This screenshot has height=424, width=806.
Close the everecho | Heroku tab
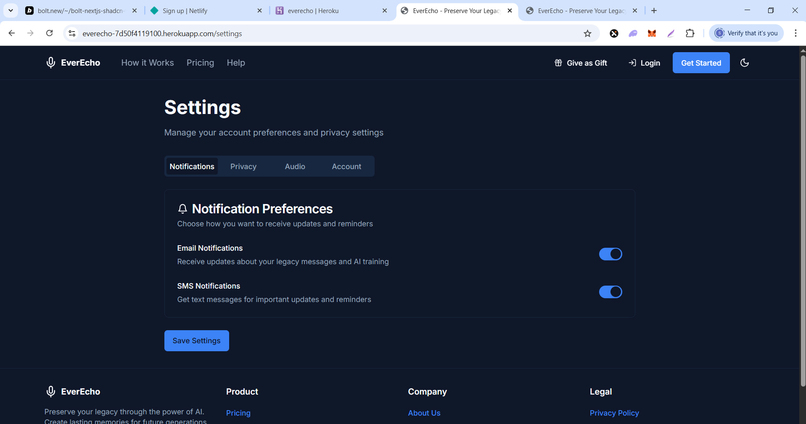(384, 10)
